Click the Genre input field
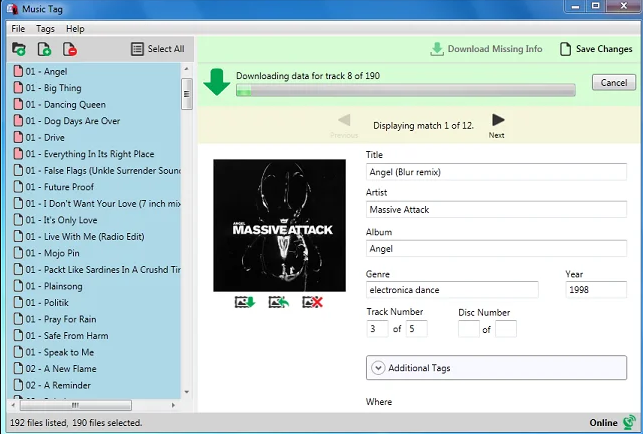The image size is (643, 434). click(452, 290)
